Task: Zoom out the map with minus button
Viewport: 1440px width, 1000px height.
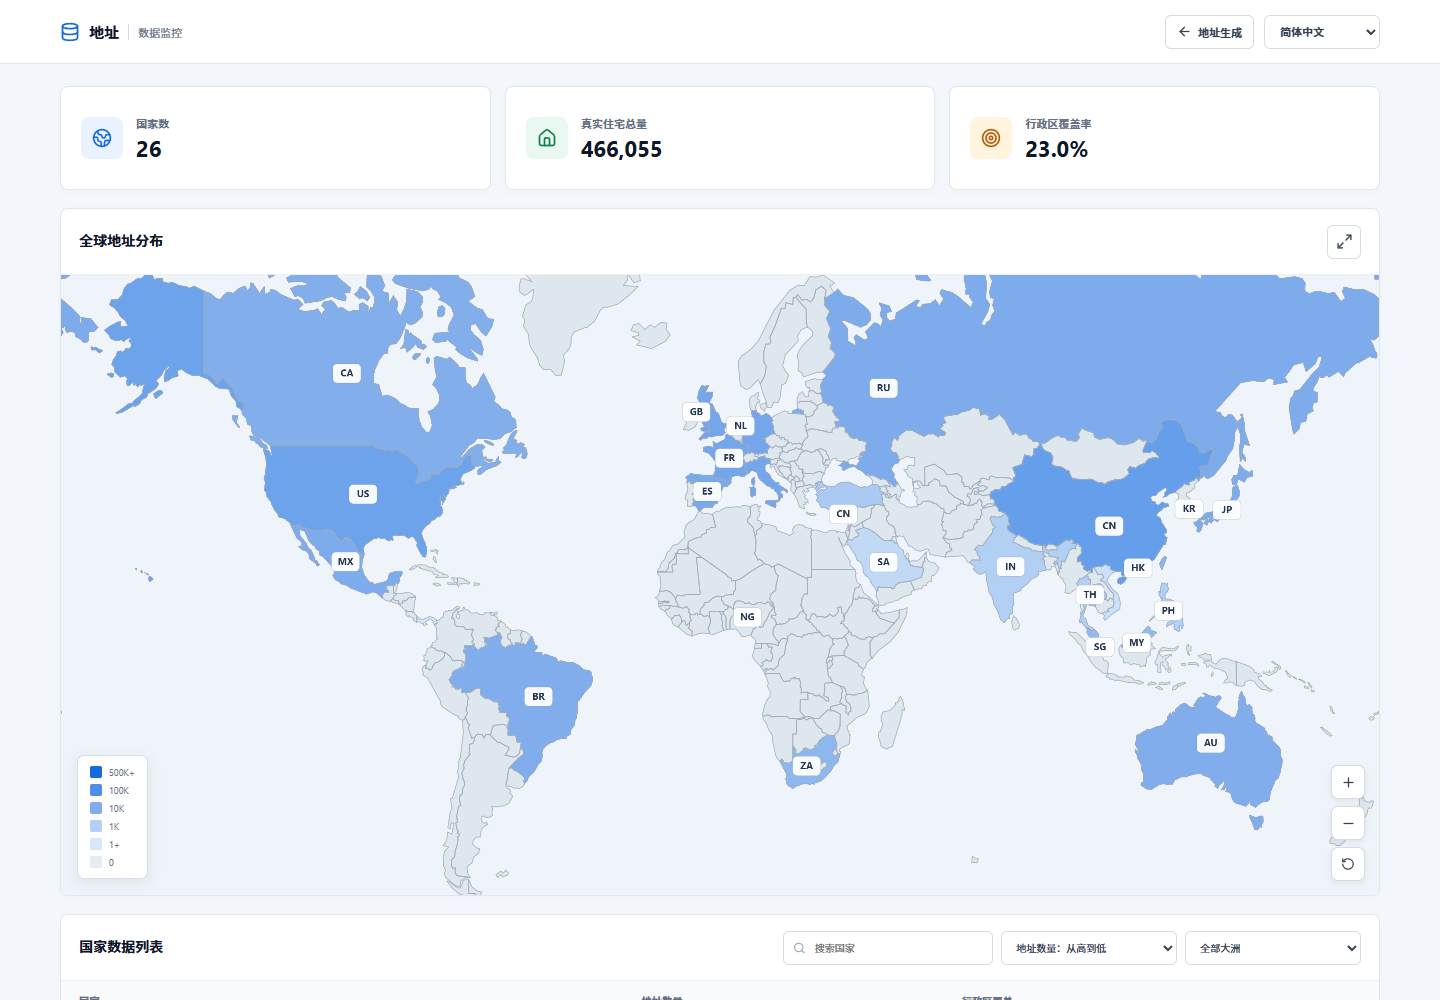Action: [x=1348, y=823]
